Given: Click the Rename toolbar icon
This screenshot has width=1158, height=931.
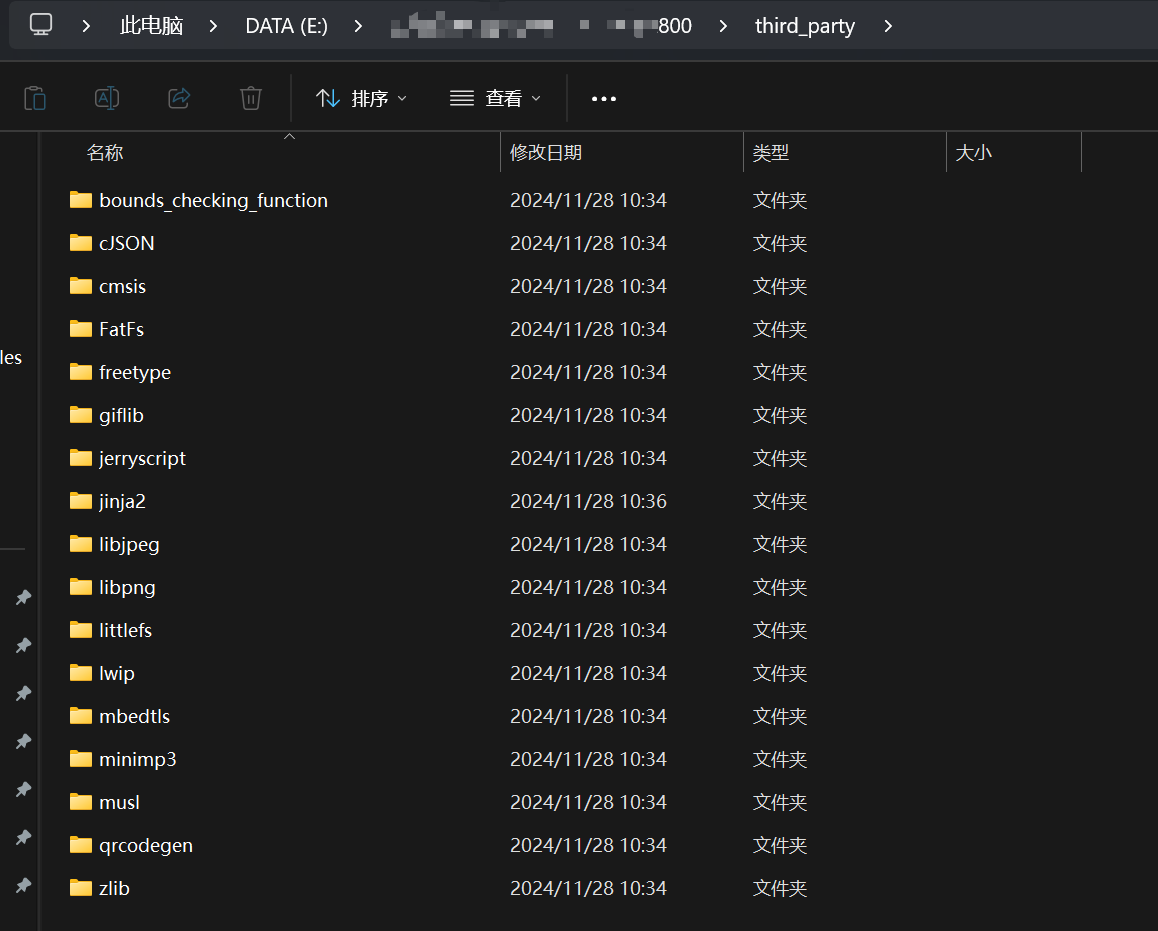Looking at the screenshot, I should point(107,98).
